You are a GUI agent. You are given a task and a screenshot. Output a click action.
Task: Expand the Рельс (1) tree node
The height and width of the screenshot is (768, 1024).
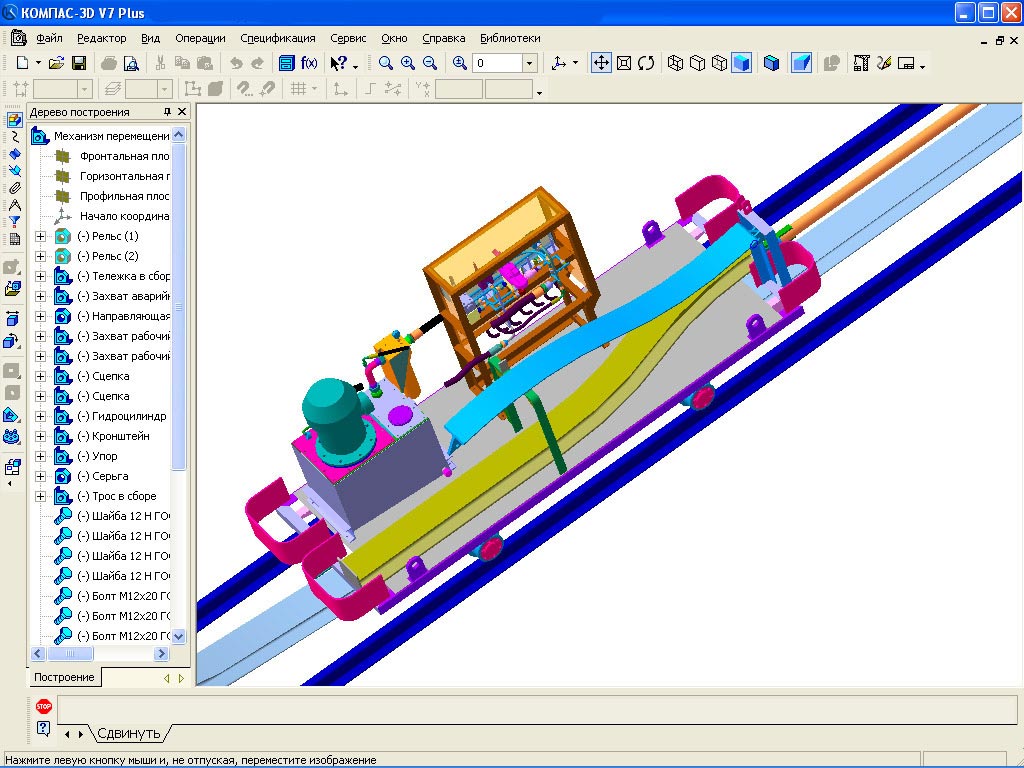tap(41, 236)
